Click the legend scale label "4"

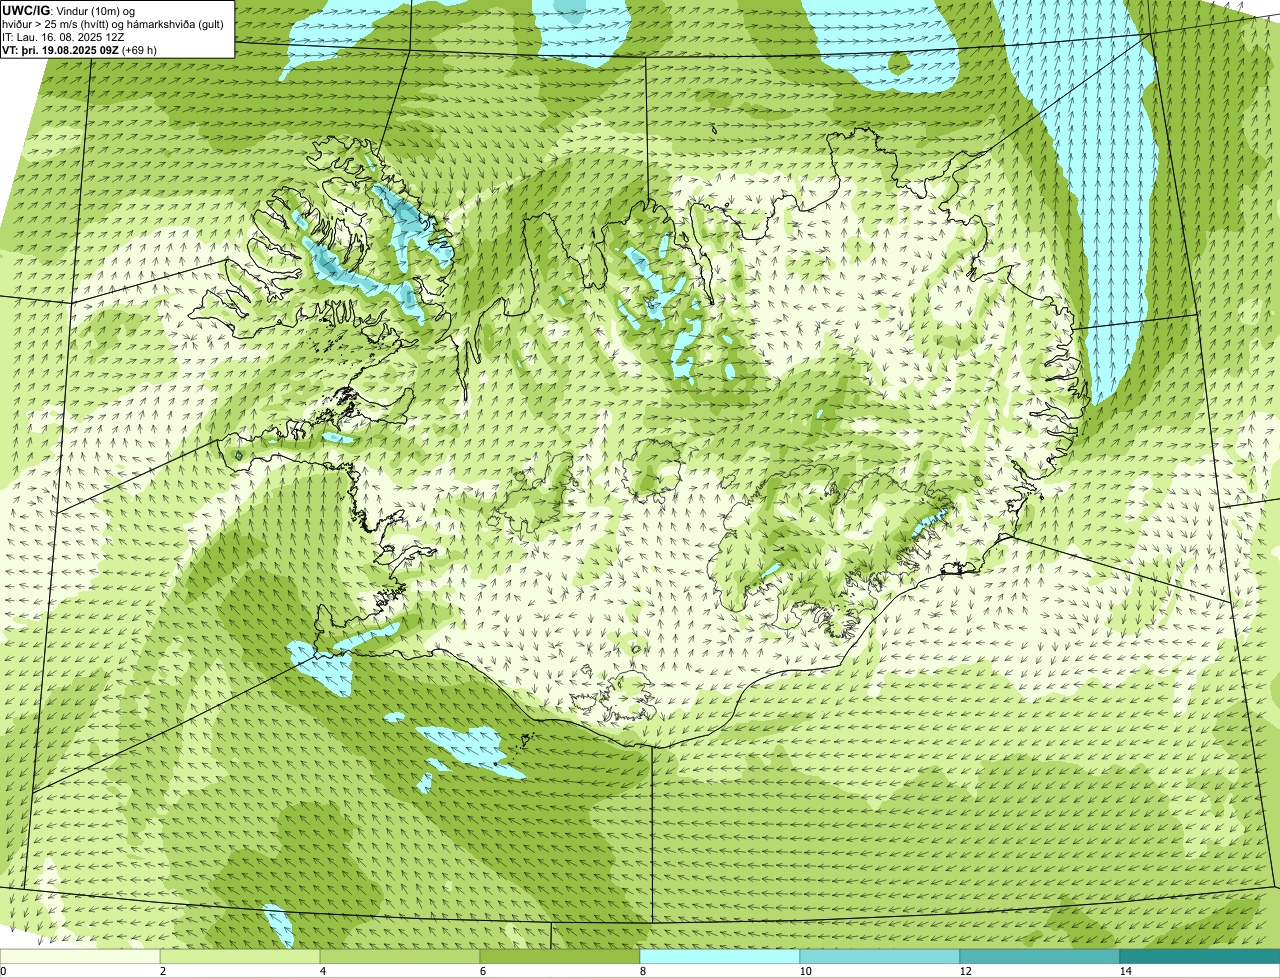coord(323,971)
